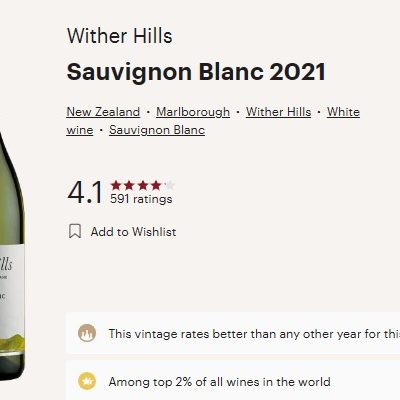
Task: Click the second red rating star
Action: [129, 185]
